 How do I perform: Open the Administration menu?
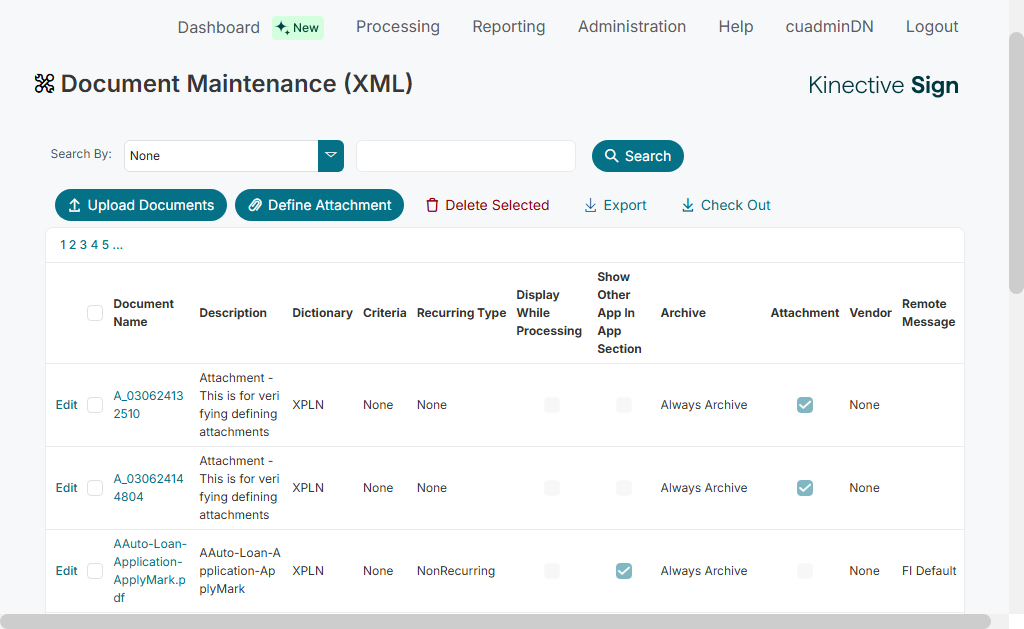(631, 27)
